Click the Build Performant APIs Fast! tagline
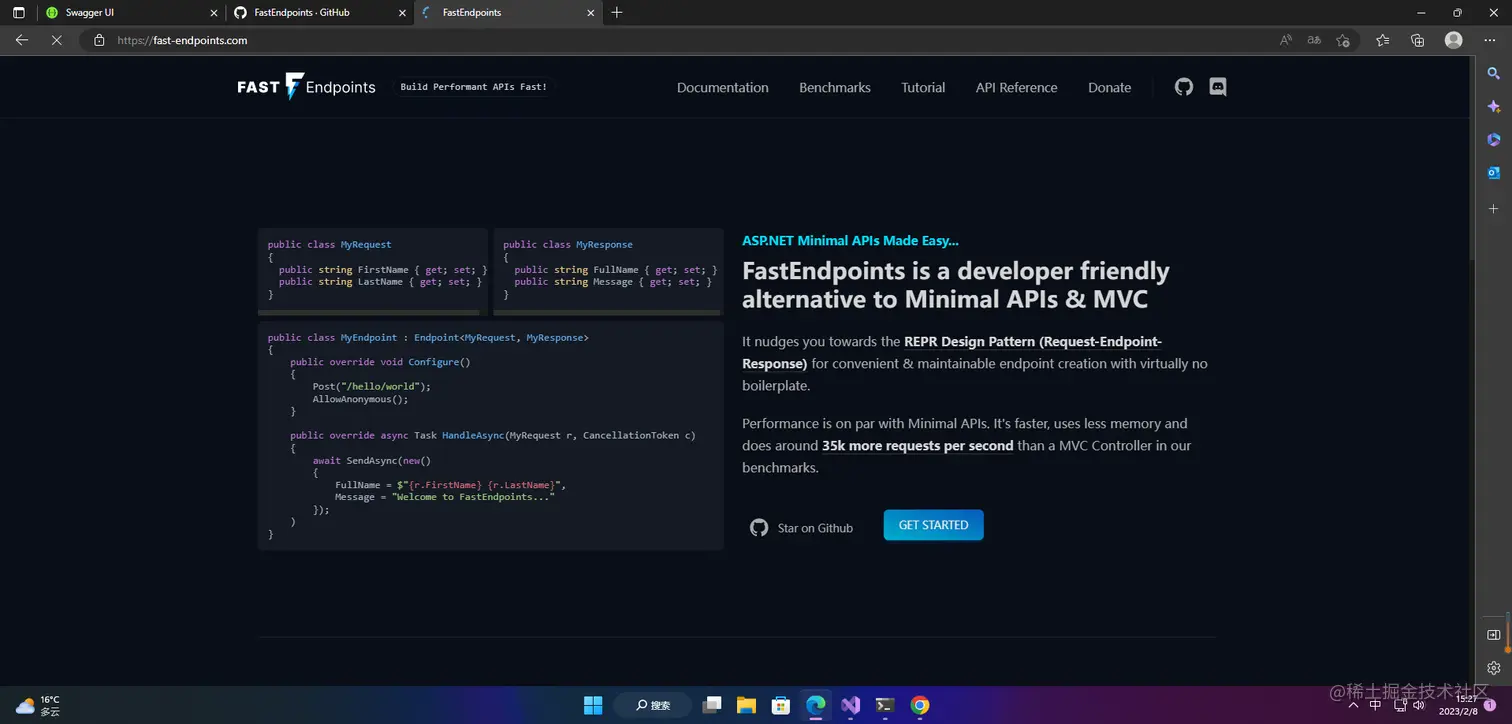The image size is (1512, 724). 474,87
